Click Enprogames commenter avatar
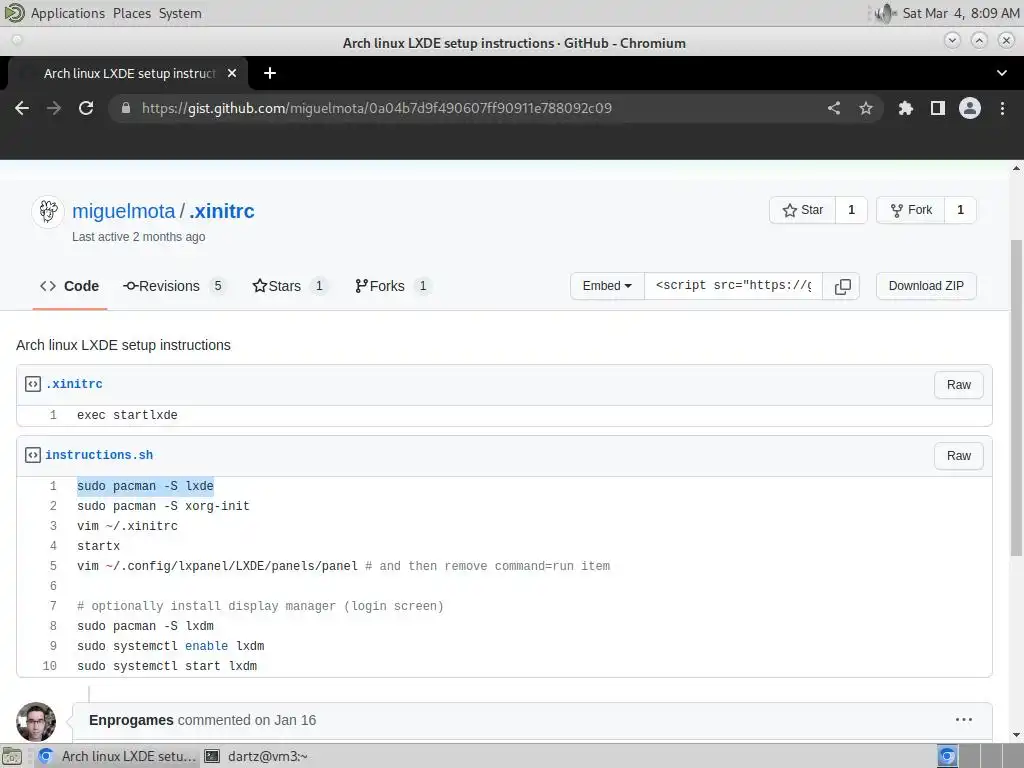This screenshot has height=768, width=1024. 36,722
